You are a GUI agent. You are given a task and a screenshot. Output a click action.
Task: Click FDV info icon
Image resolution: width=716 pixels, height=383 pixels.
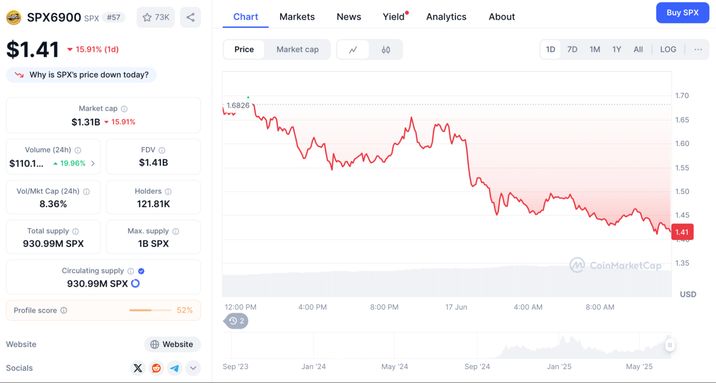tap(162, 150)
